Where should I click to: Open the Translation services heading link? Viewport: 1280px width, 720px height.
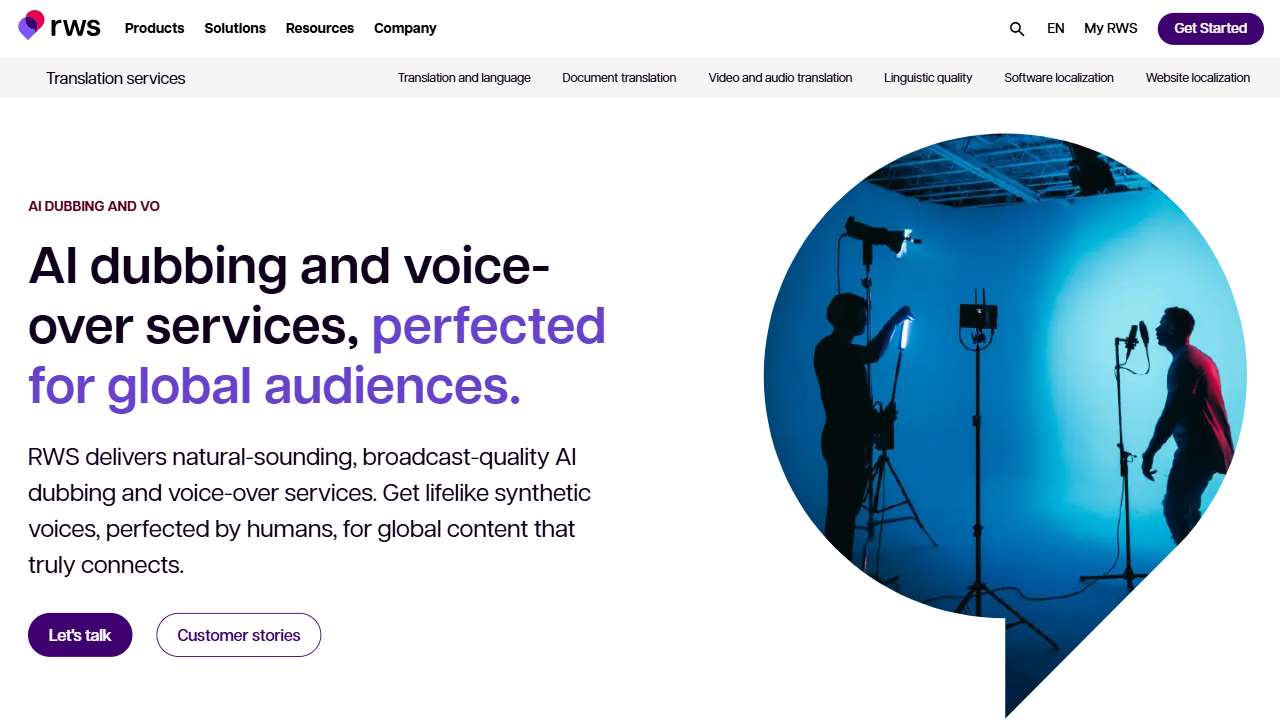116,78
